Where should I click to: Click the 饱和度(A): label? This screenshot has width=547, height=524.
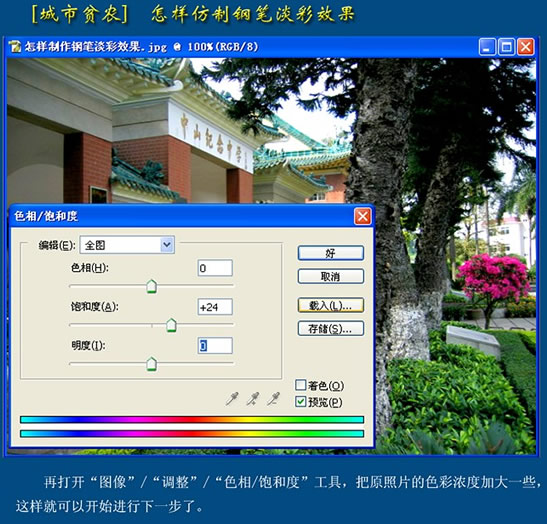point(95,307)
